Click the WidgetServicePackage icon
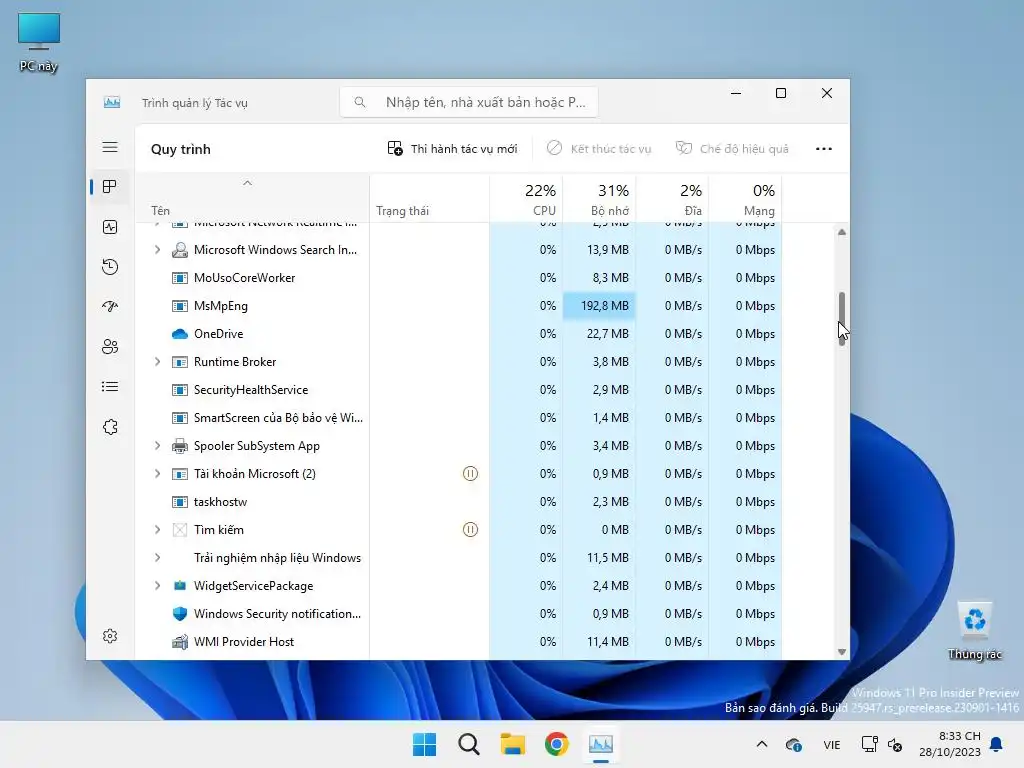 pos(180,586)
